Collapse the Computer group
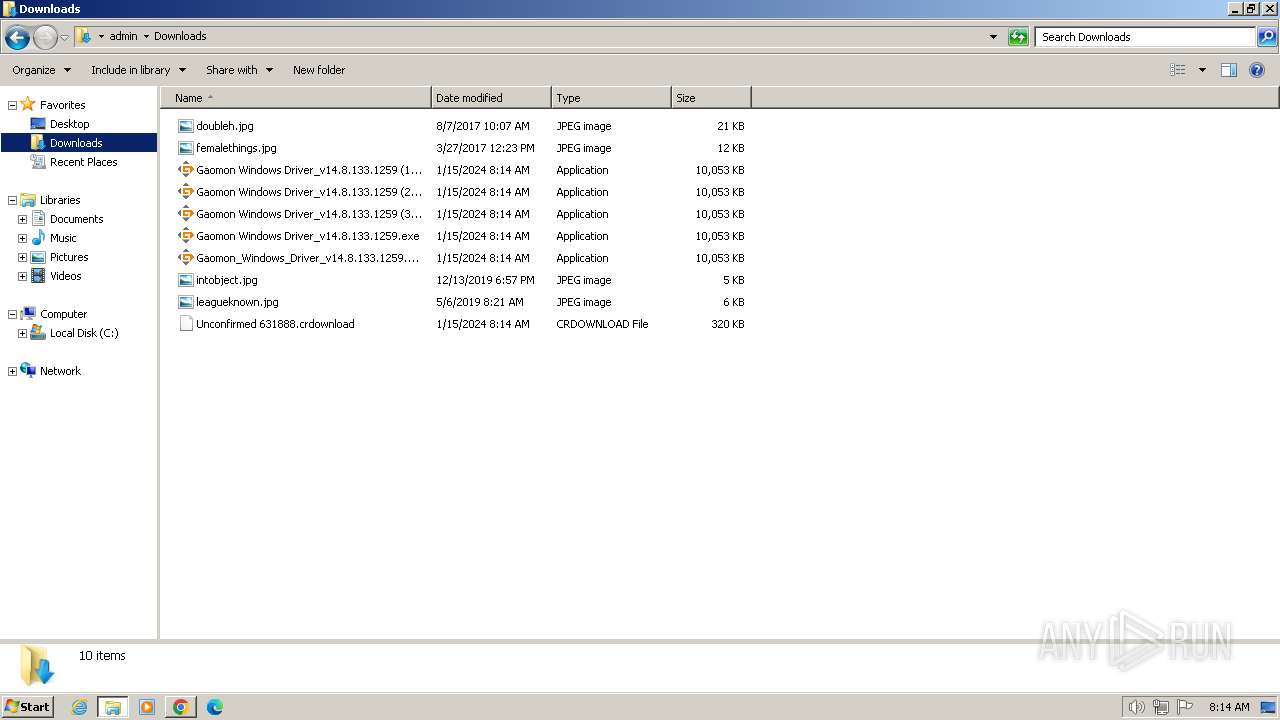This screenshot has width=1280, height=720. click(12, 314)
